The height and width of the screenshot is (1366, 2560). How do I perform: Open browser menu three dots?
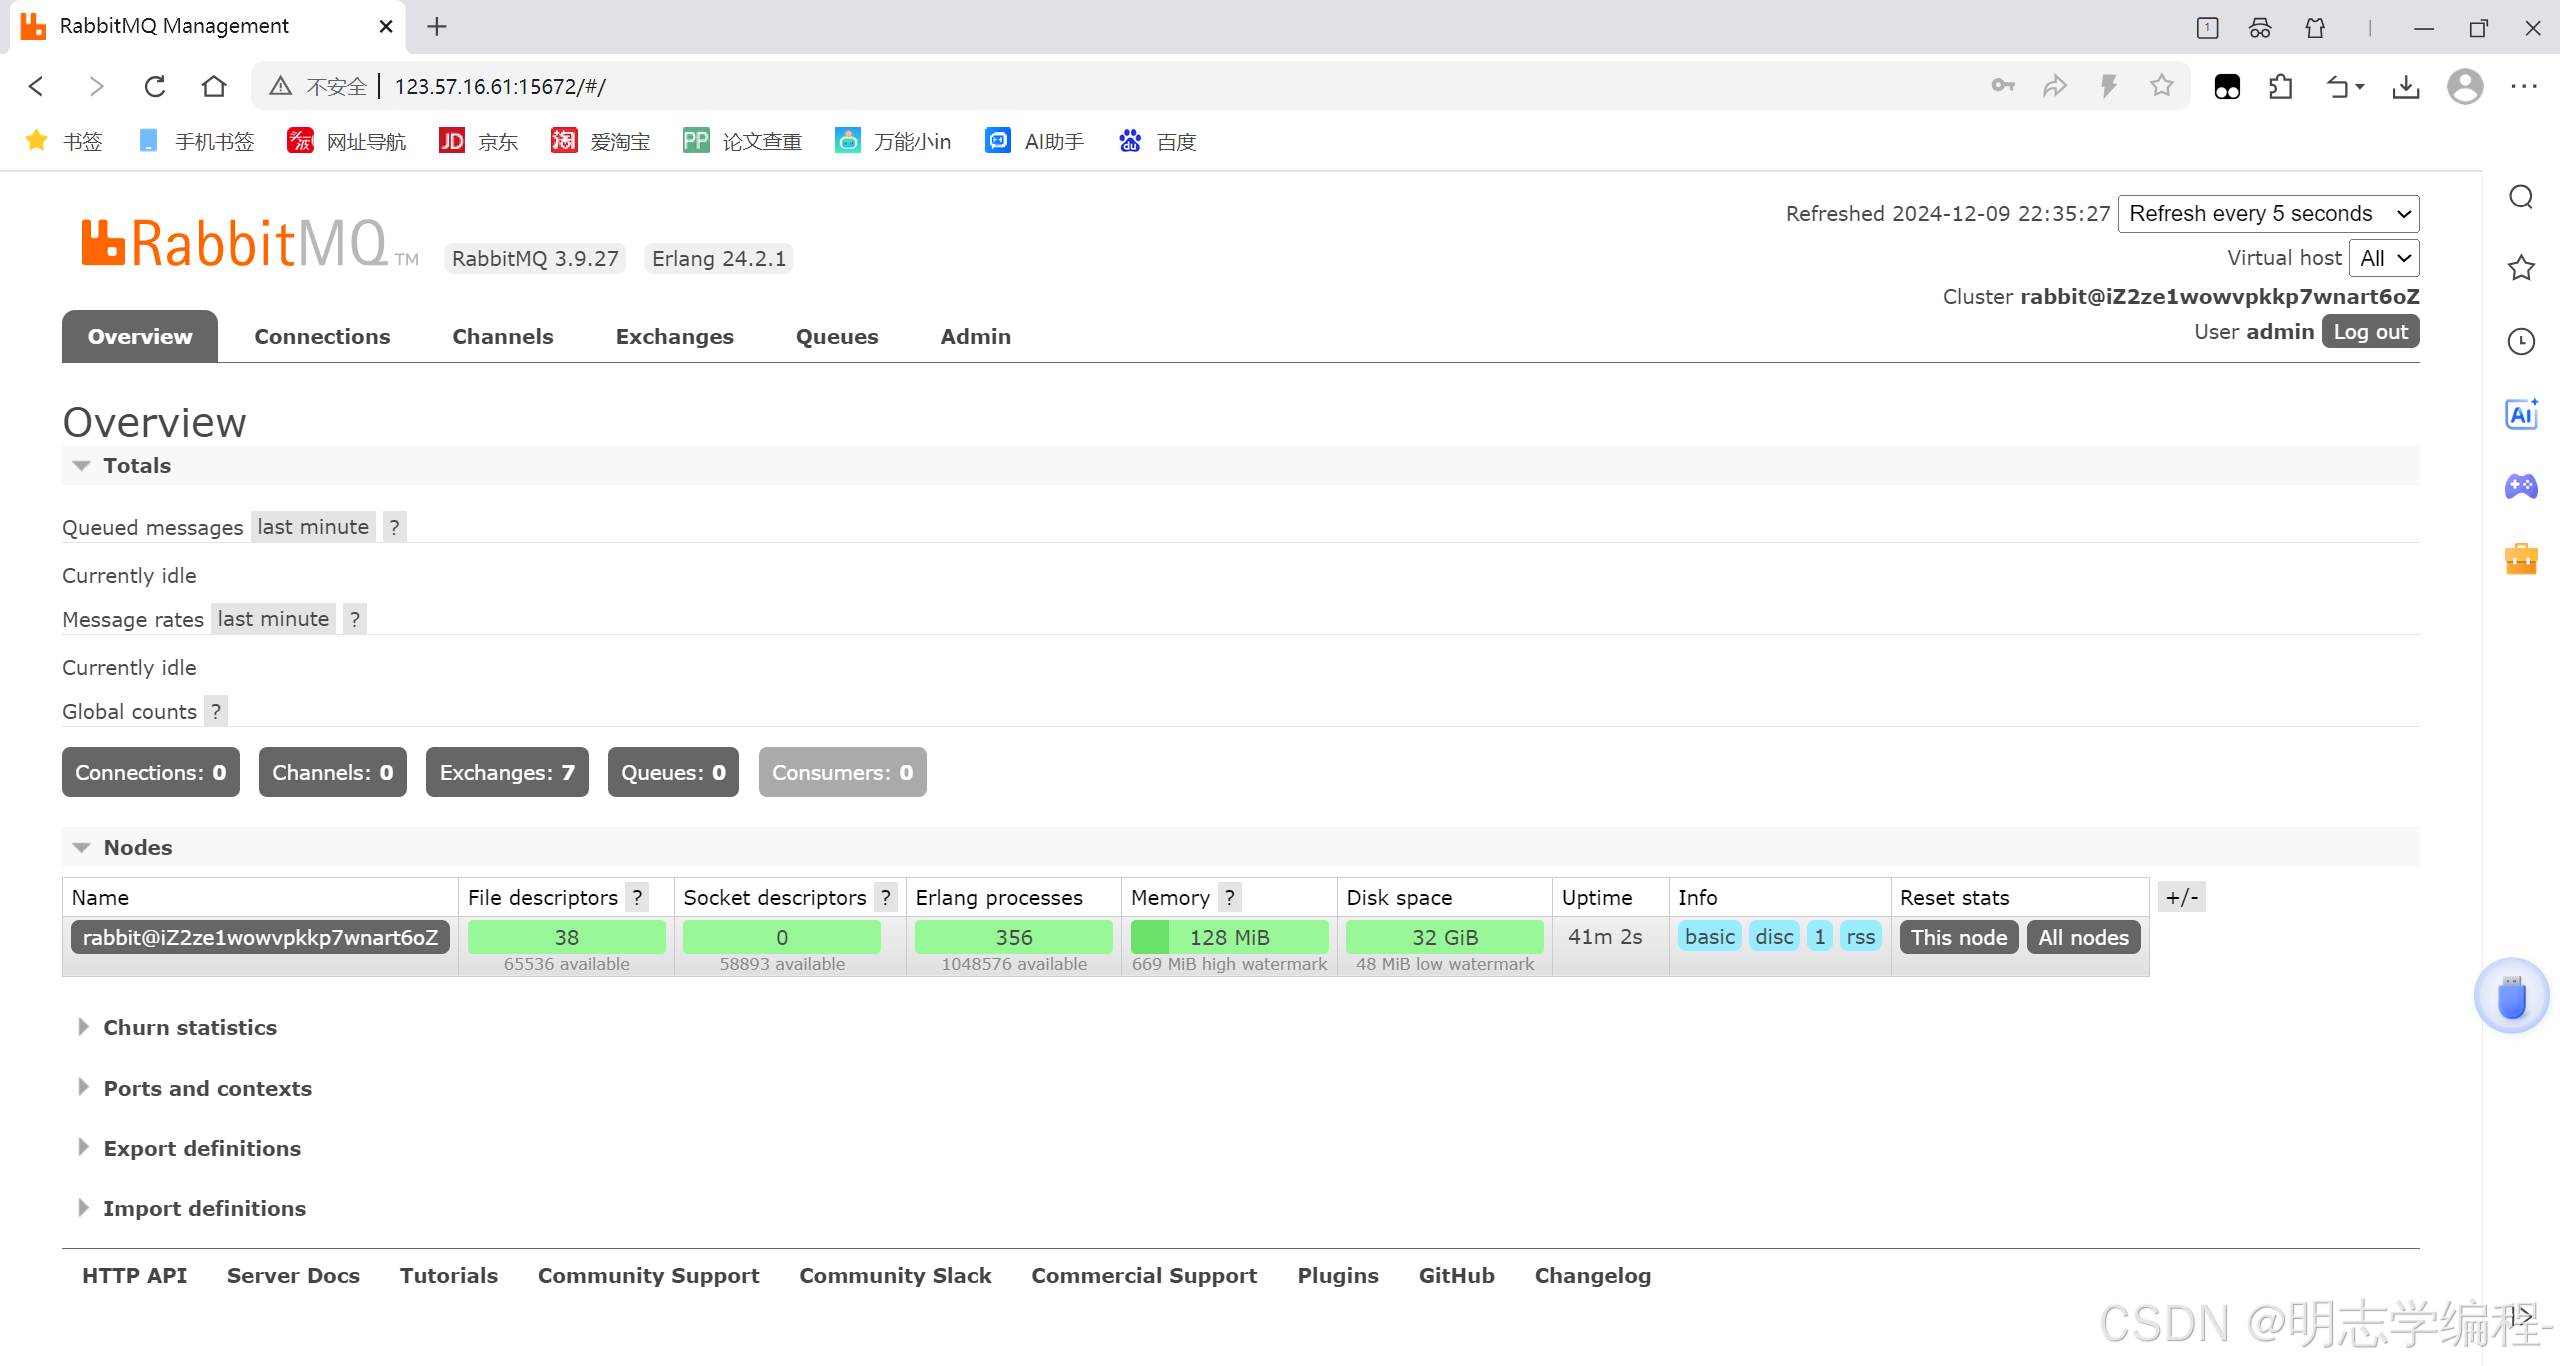(x=2524, y=86)
